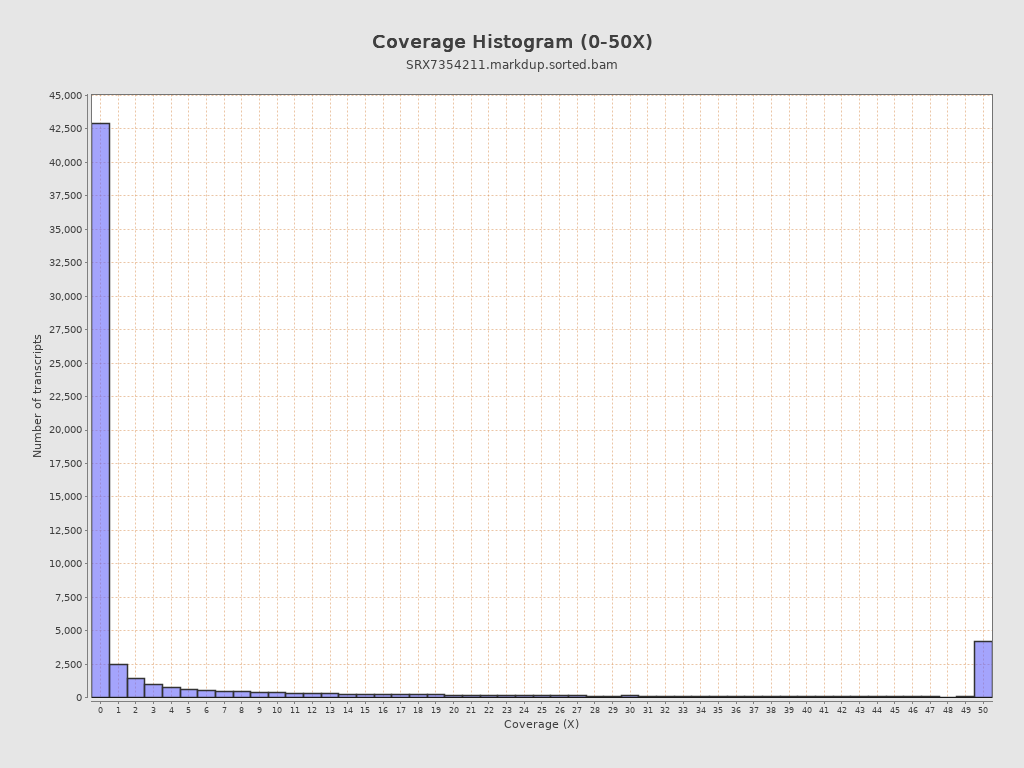Click the x-axis tick label 25
The width and height of the screenshot is (1024, 768).
click(542, 710)
